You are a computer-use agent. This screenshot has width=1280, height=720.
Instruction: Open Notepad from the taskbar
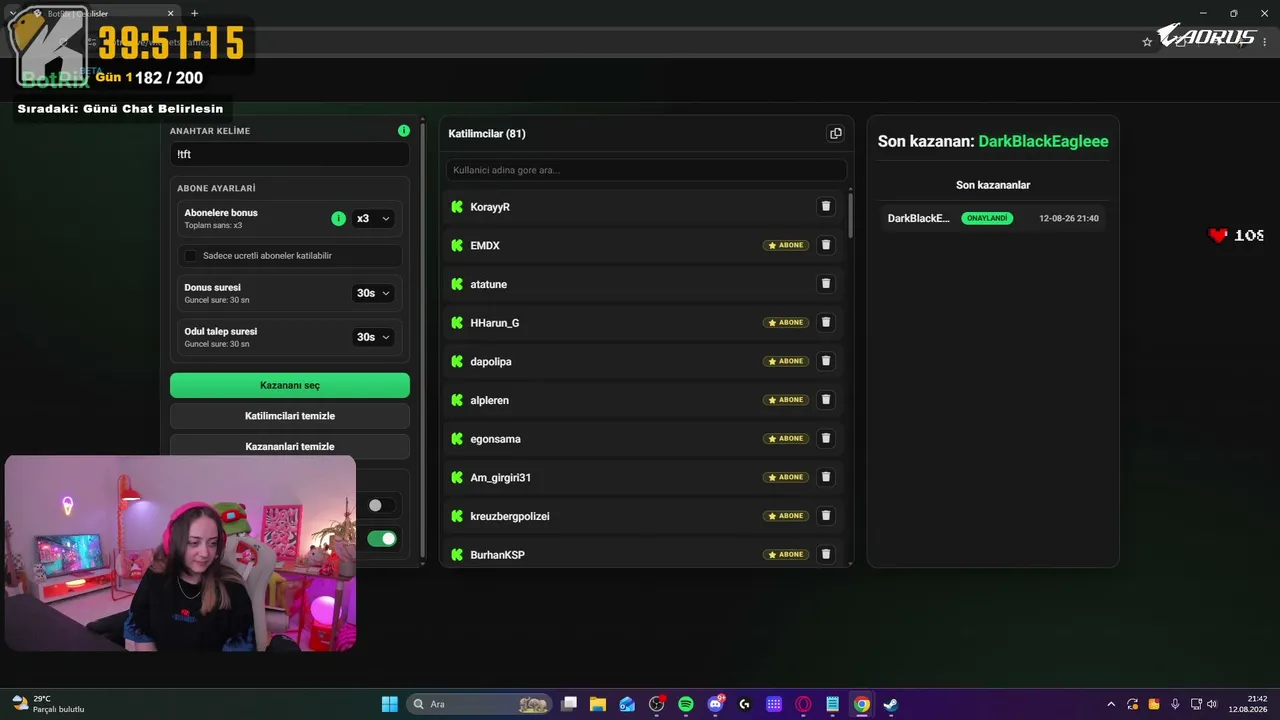(832, 704)
